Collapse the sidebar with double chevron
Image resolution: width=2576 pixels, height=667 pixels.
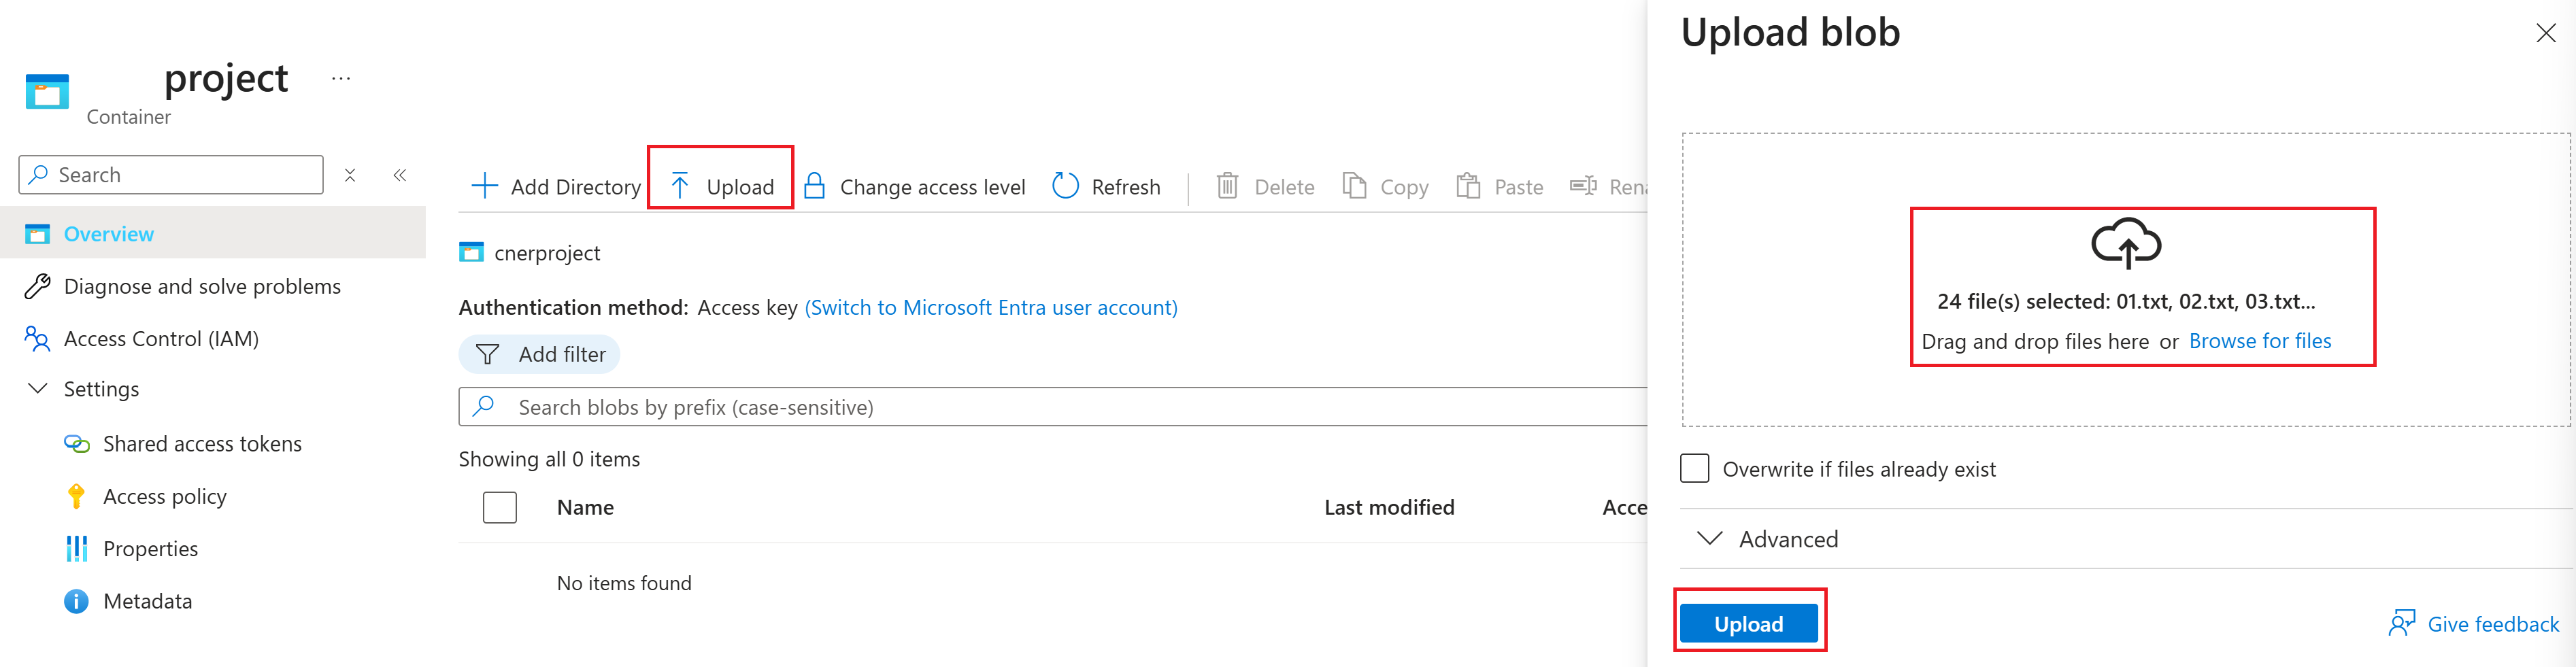pos(400,175)
